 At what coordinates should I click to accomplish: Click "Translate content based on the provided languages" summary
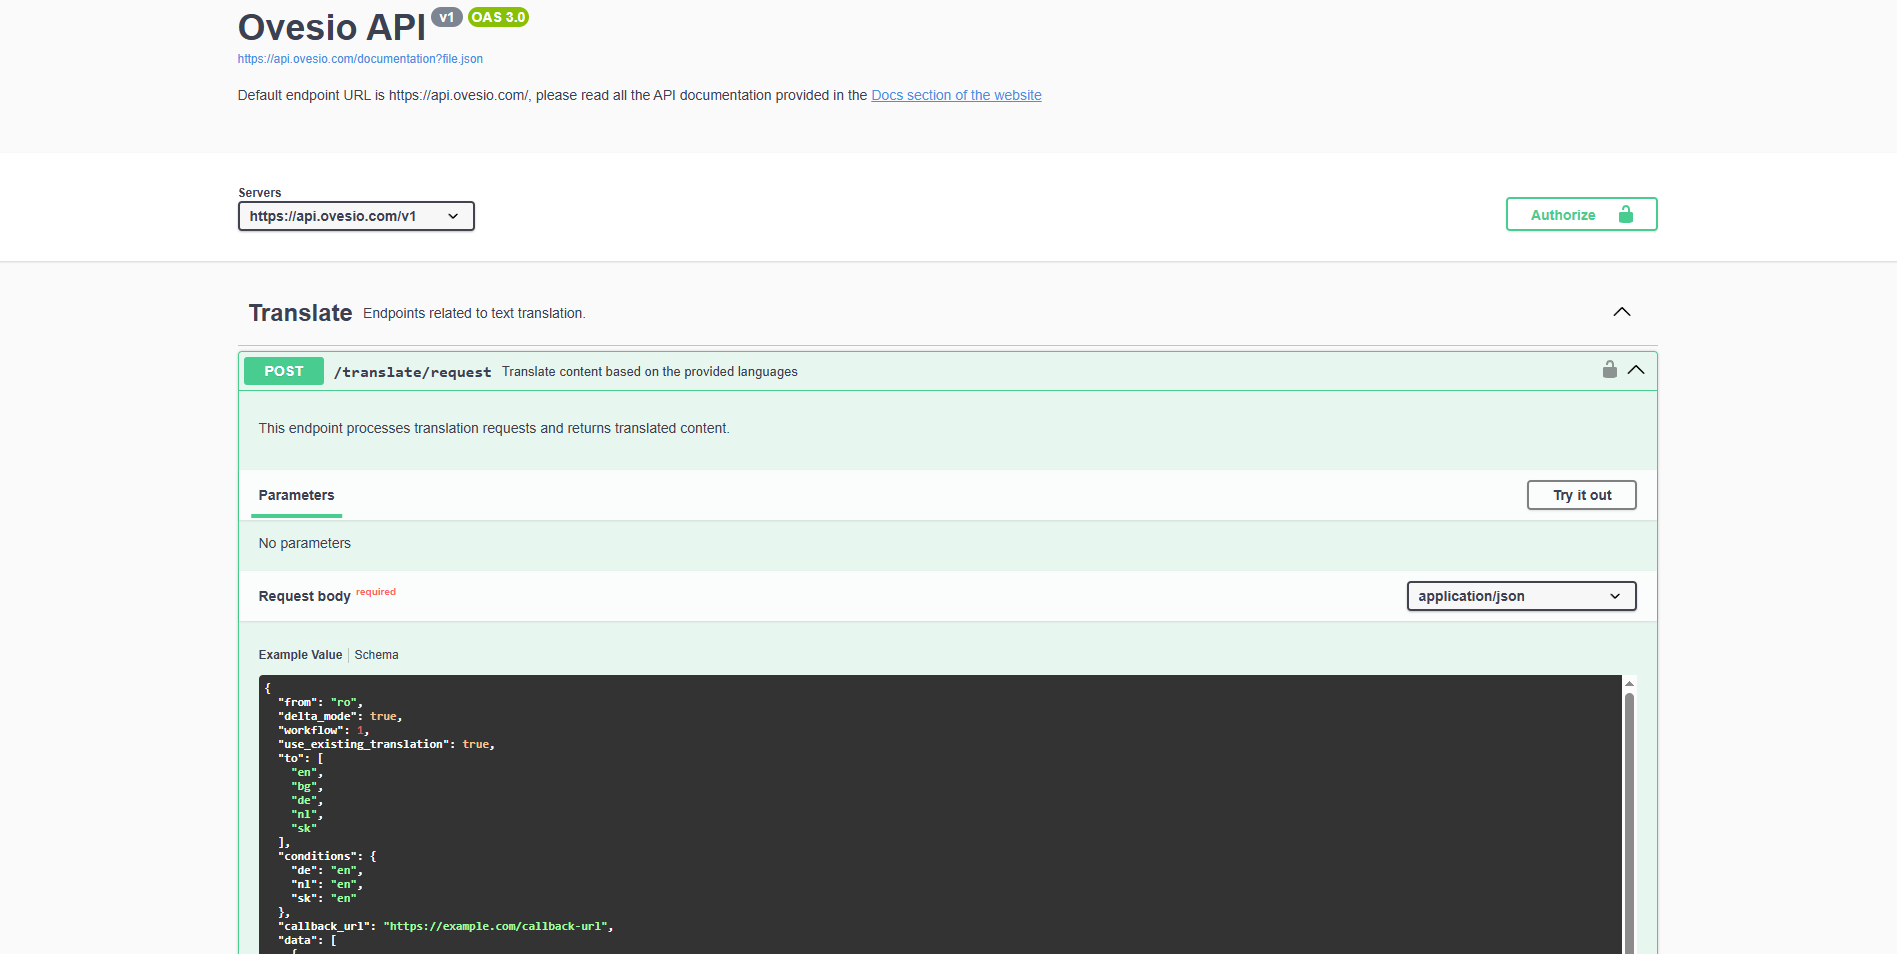650,372
